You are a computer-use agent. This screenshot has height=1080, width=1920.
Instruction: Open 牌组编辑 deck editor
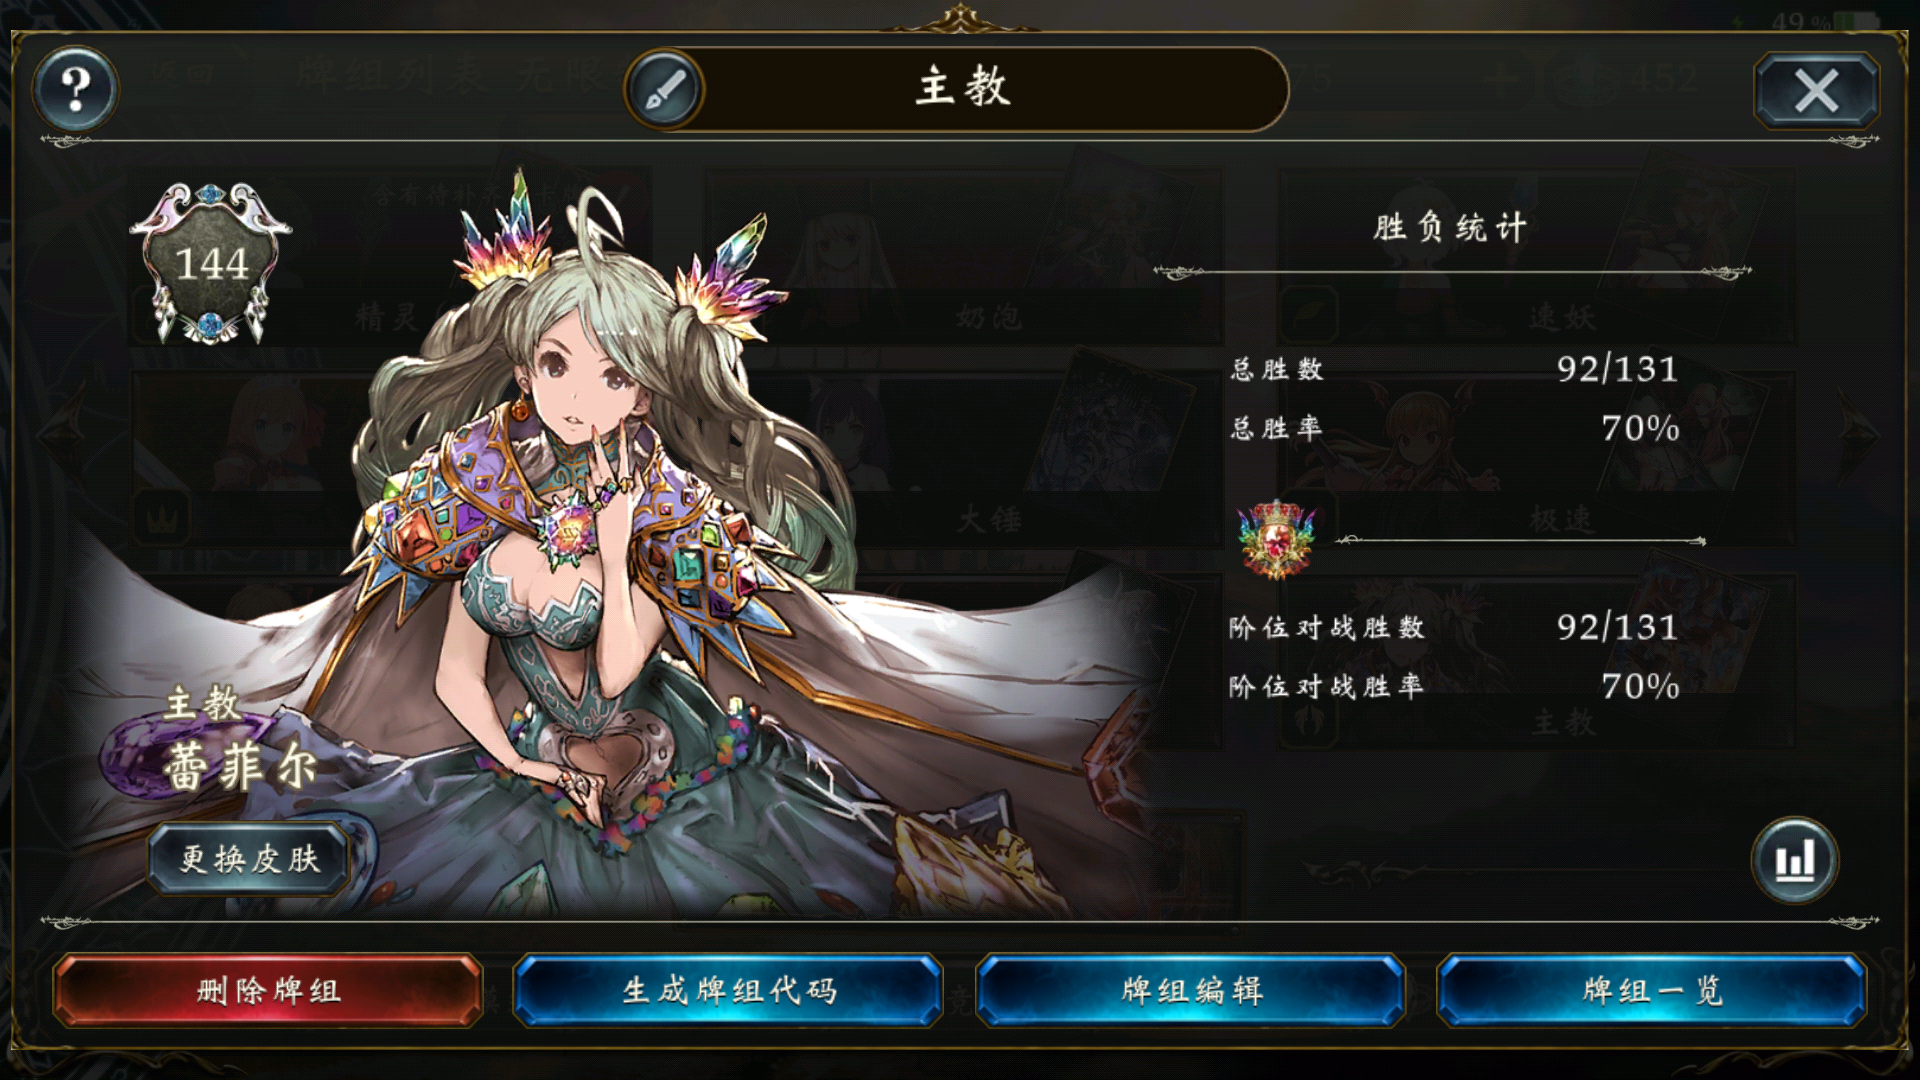1191,991
